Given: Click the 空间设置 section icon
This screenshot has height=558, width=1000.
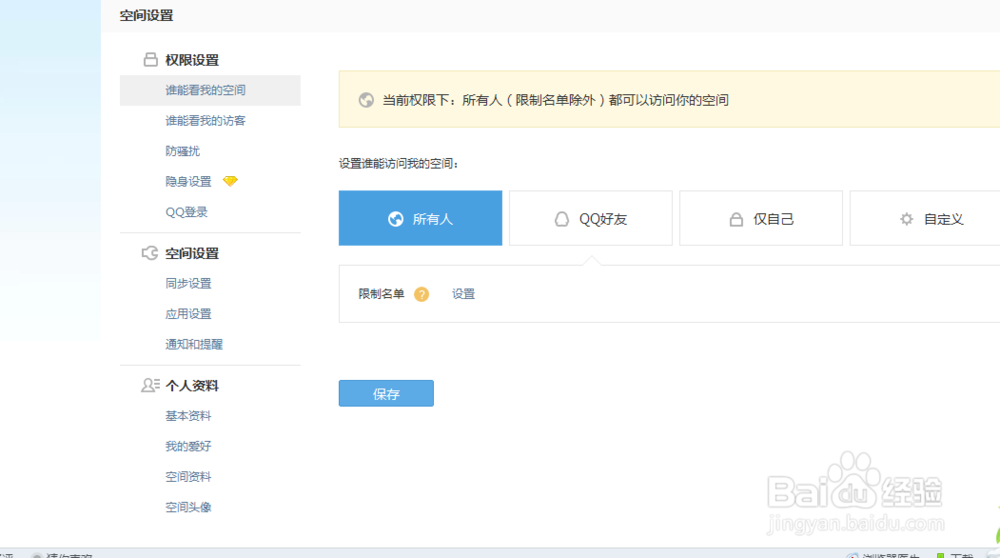Looking at the screenshot, I should click(150, 253).
